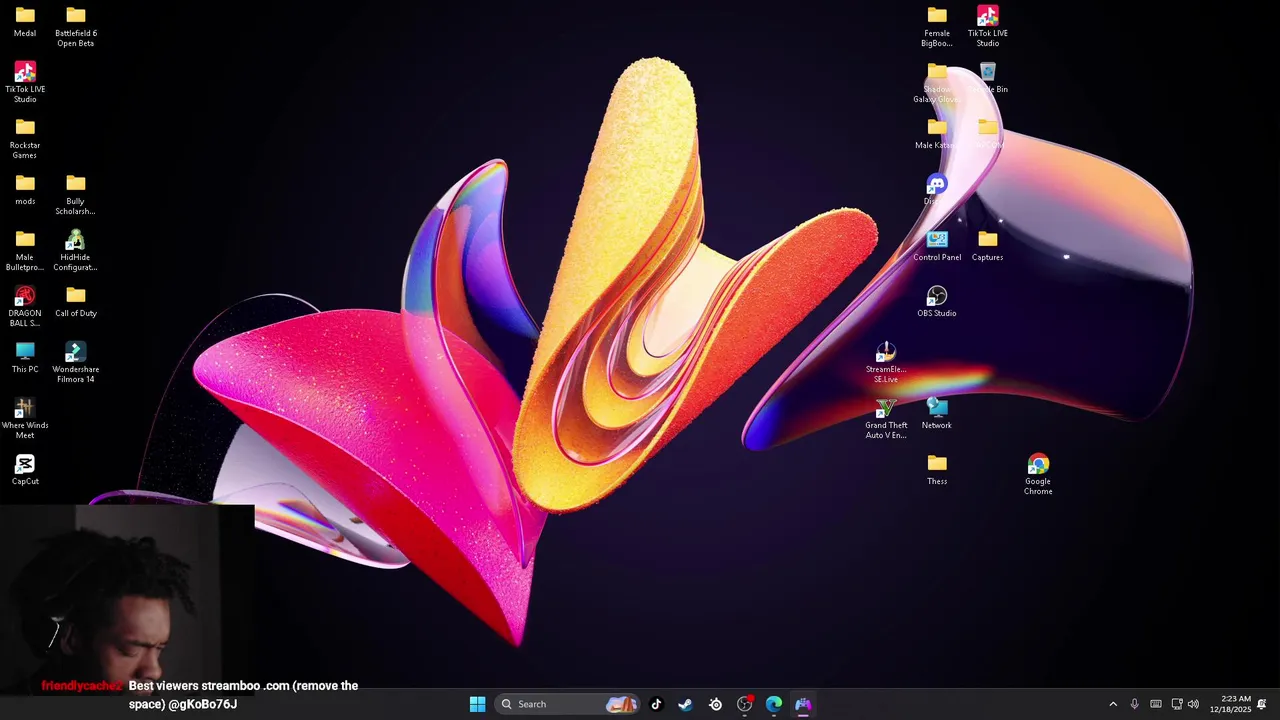The height and width of the screenshot is (720, 1280).
Task: Switch to purple game controller app in taskbar
Action: tap(803, 704)
